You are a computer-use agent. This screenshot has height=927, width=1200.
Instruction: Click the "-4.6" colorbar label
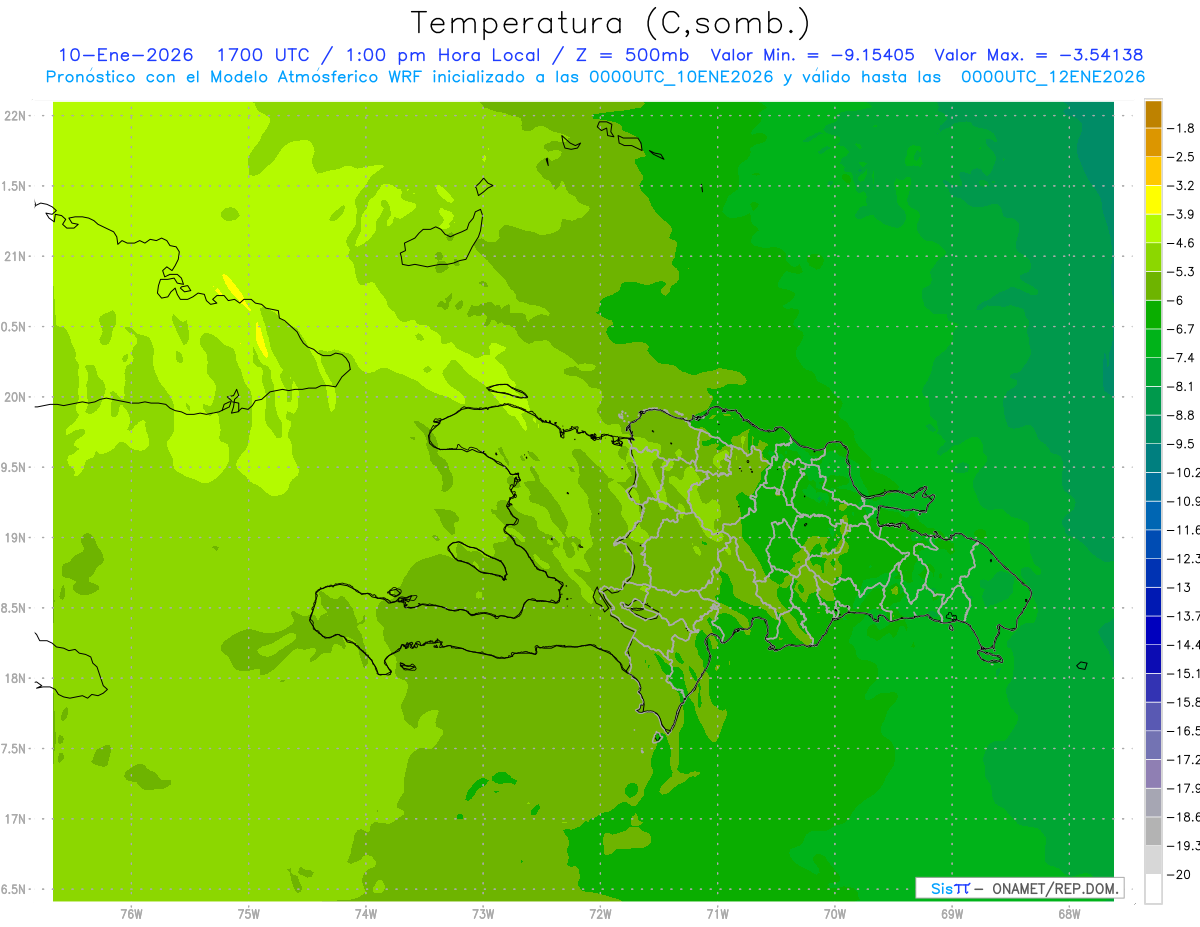1183,243
